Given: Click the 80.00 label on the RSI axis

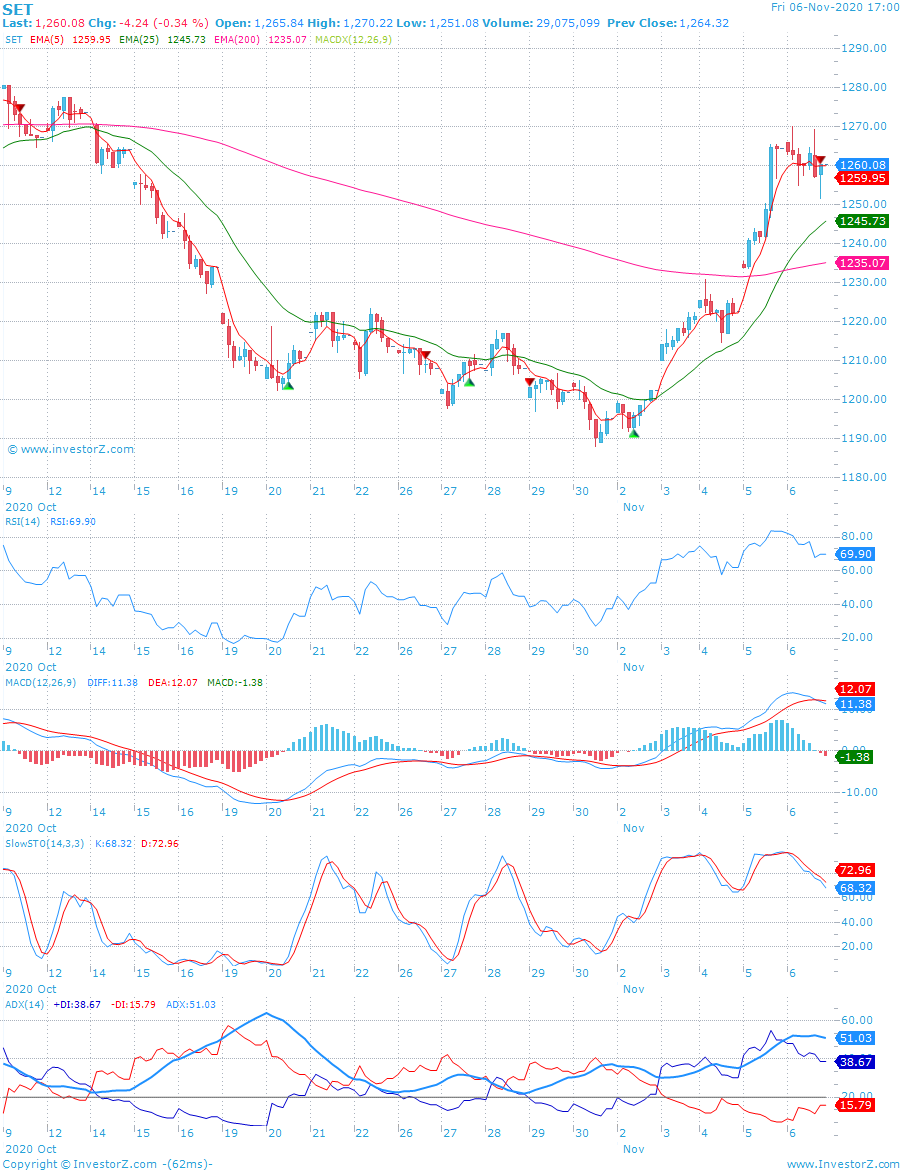Looking at the screenshot, I should coord(855,536).
